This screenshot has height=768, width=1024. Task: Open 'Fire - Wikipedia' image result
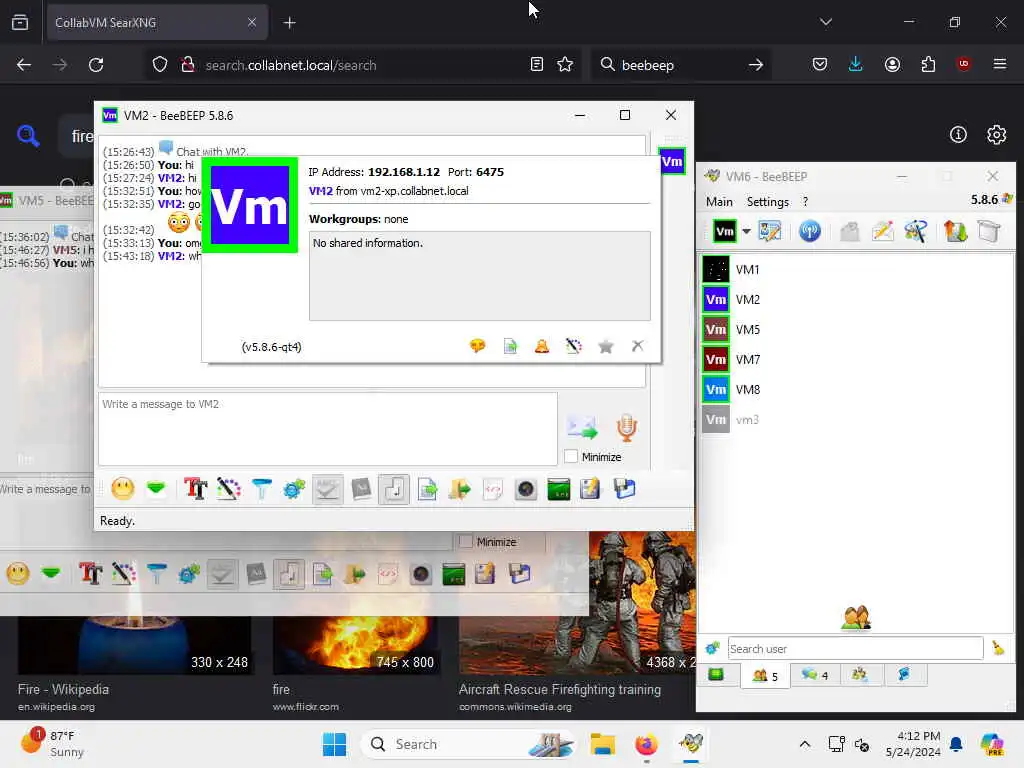pos(63,690)
